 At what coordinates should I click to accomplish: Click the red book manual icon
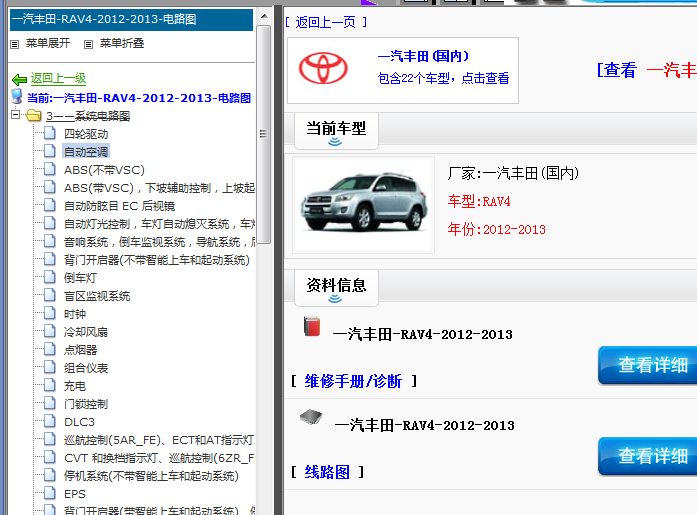312,326
